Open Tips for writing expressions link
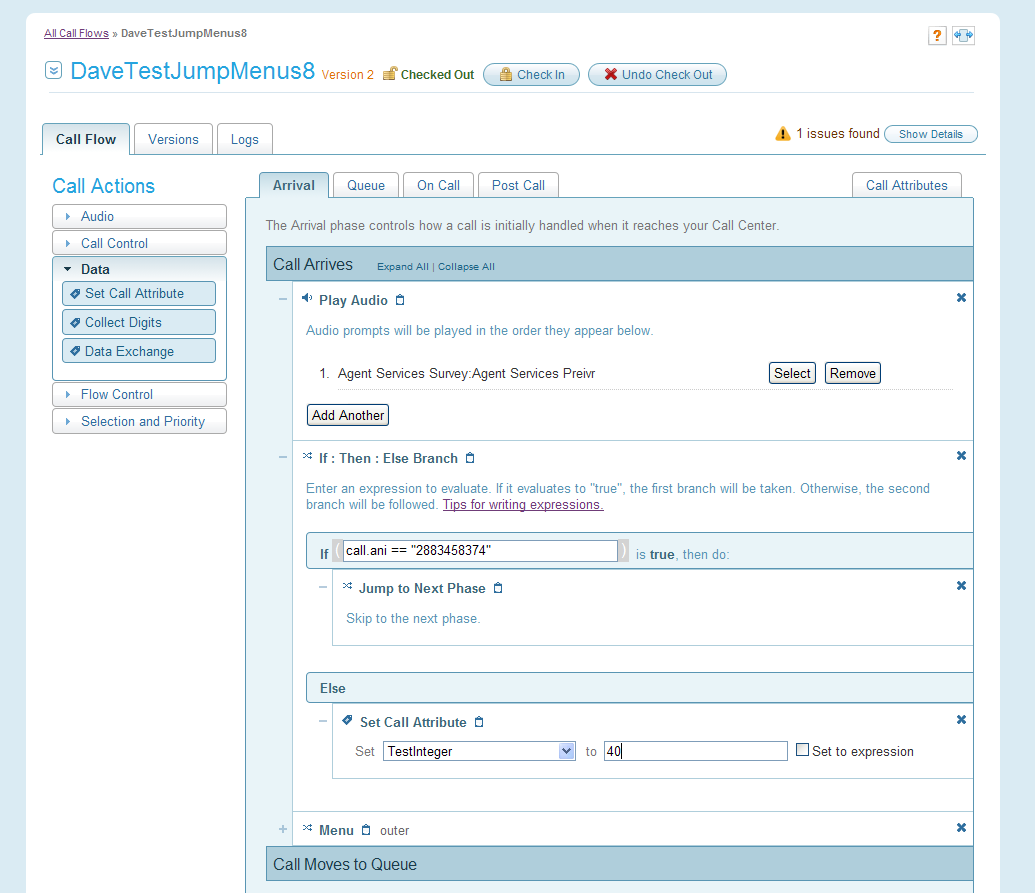The height and width of the screenshot is (893, 1035). [x=522, y=505]
